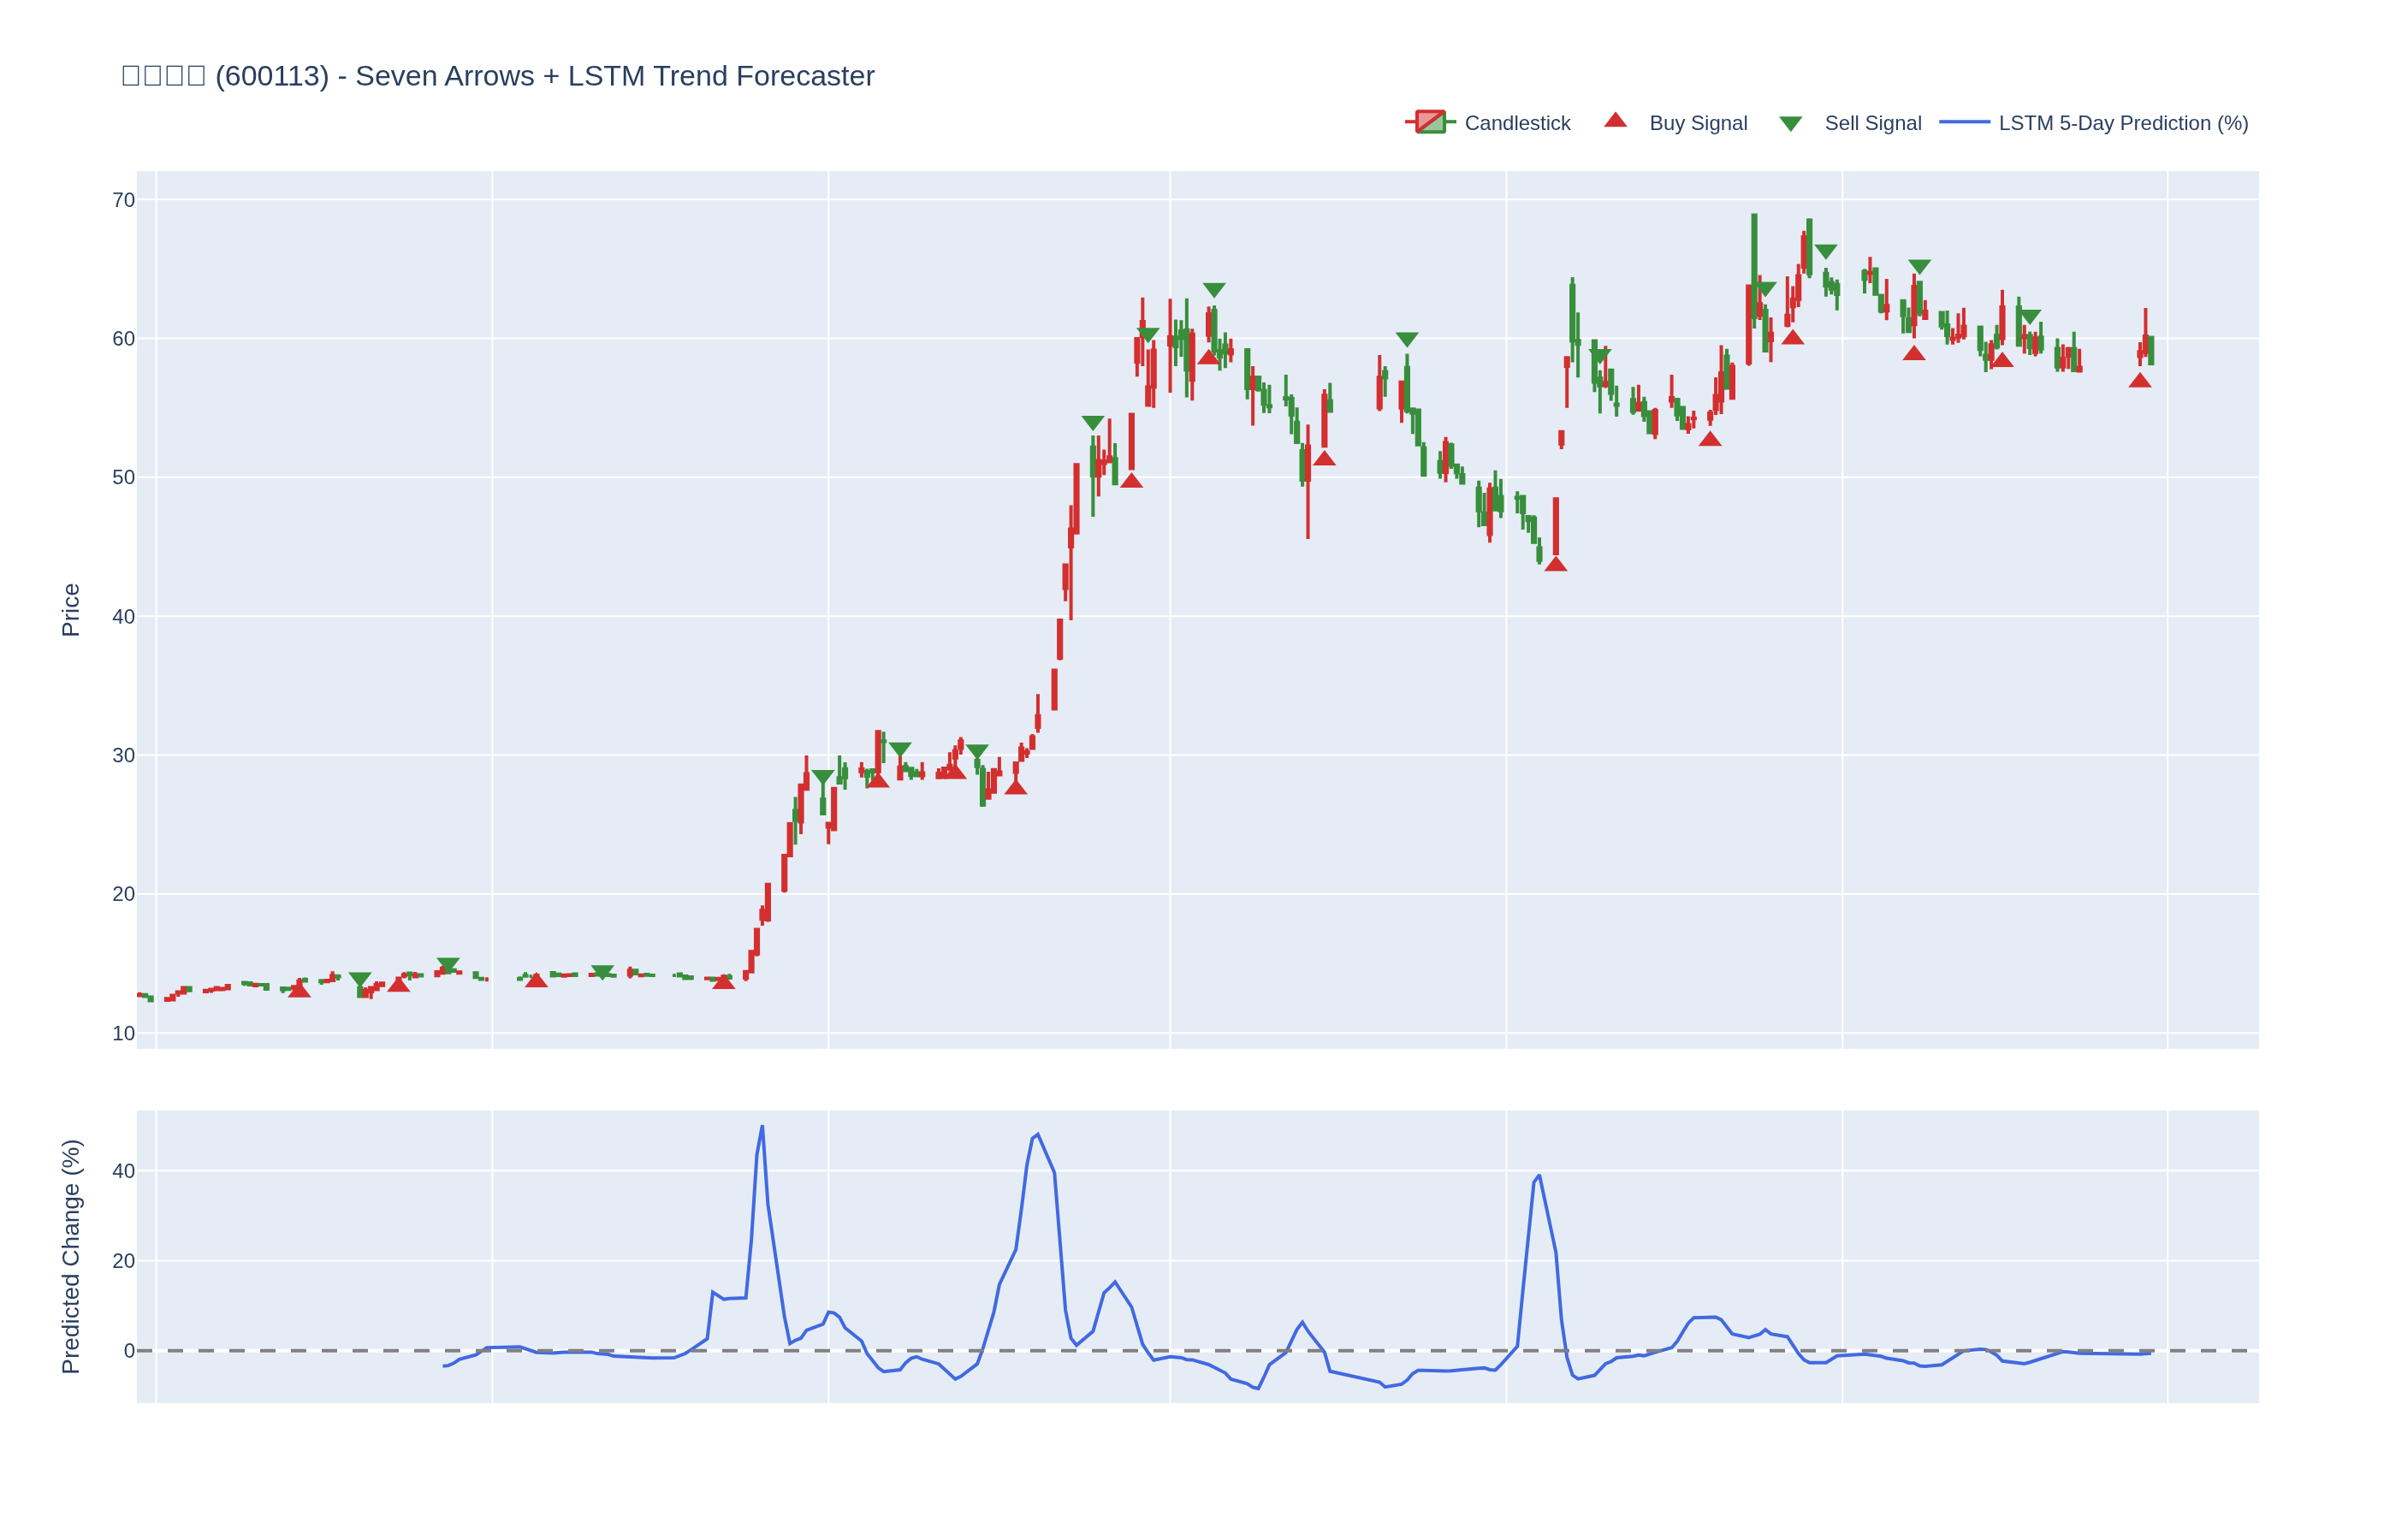Click the topmost sell signal near price 66
The height and width of the screenshot is (1540, 2396).
tap(1825, 251)
